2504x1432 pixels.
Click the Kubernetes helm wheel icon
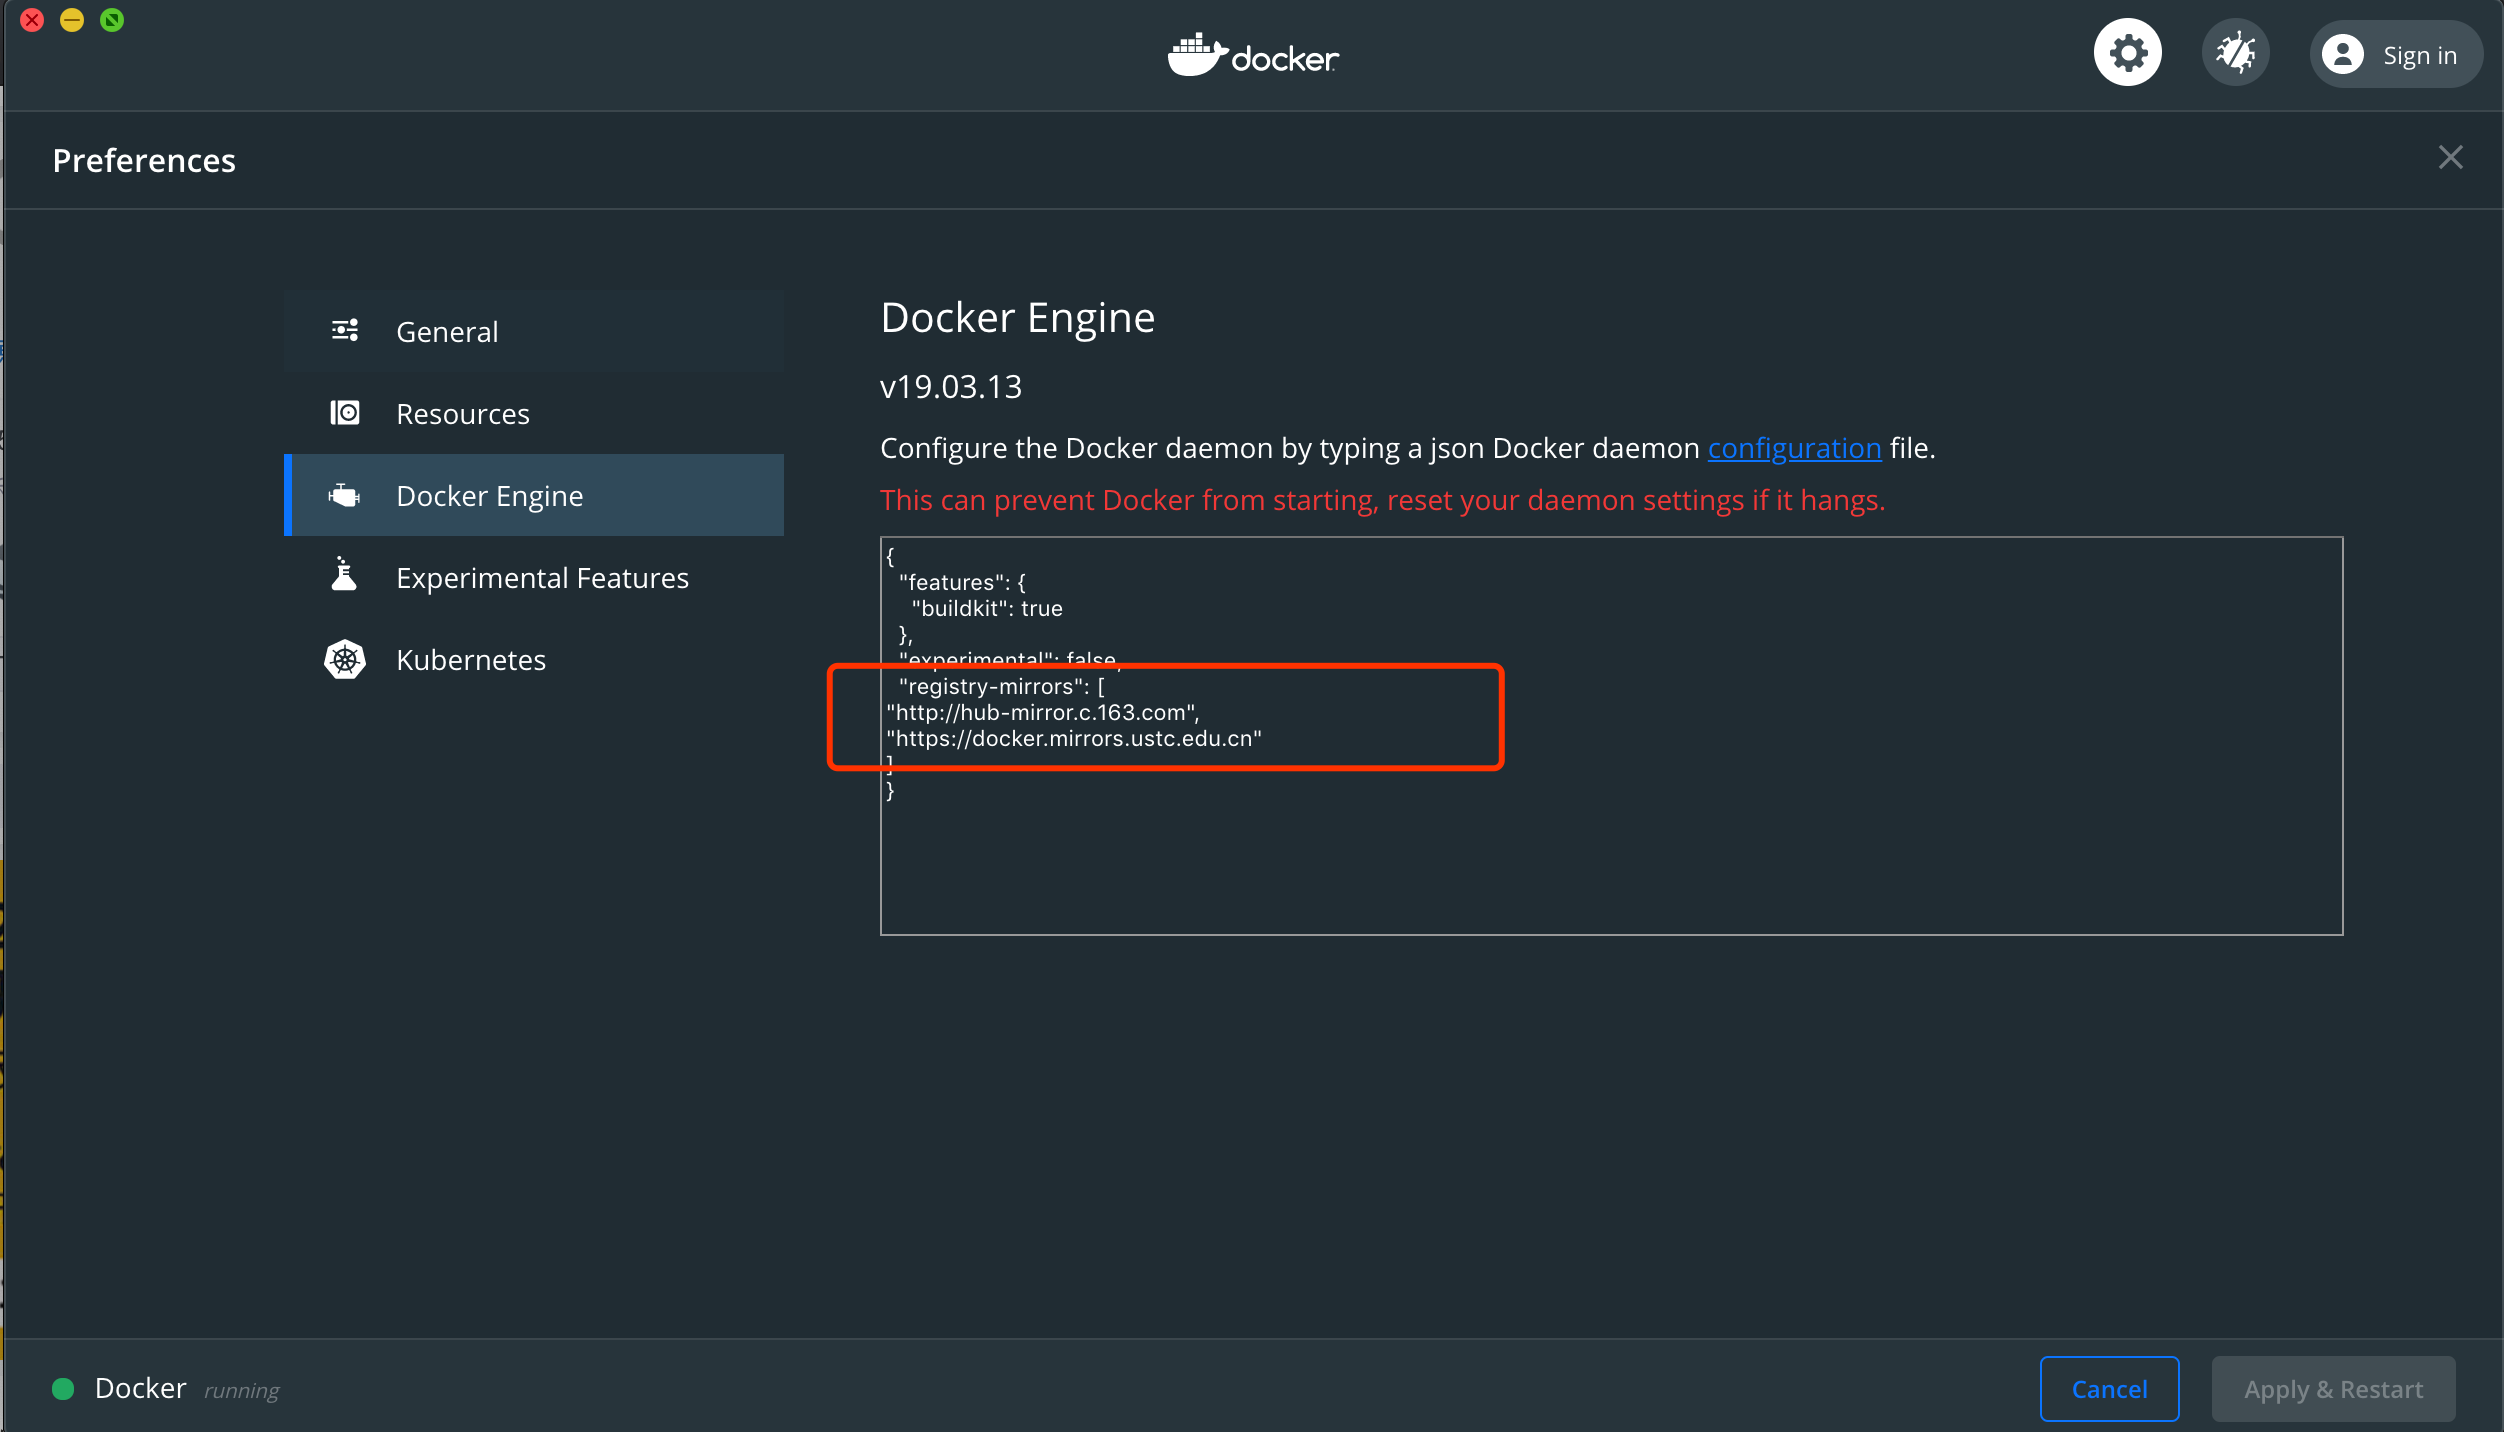[x=345, y=659]
